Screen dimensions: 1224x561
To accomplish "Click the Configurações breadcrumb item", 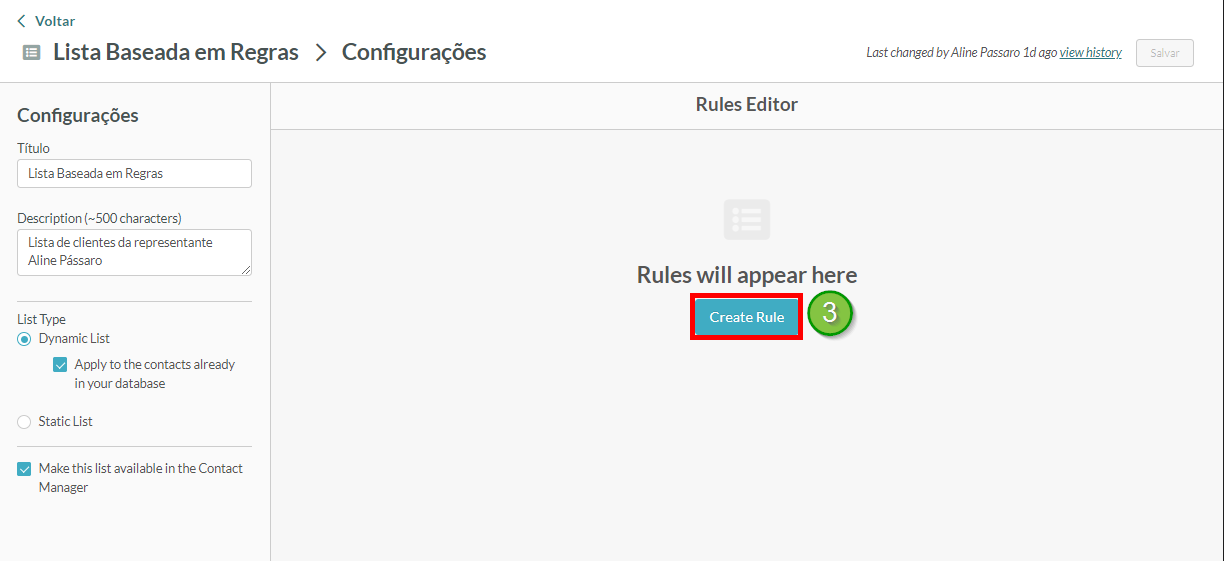I will pos(414,52).
